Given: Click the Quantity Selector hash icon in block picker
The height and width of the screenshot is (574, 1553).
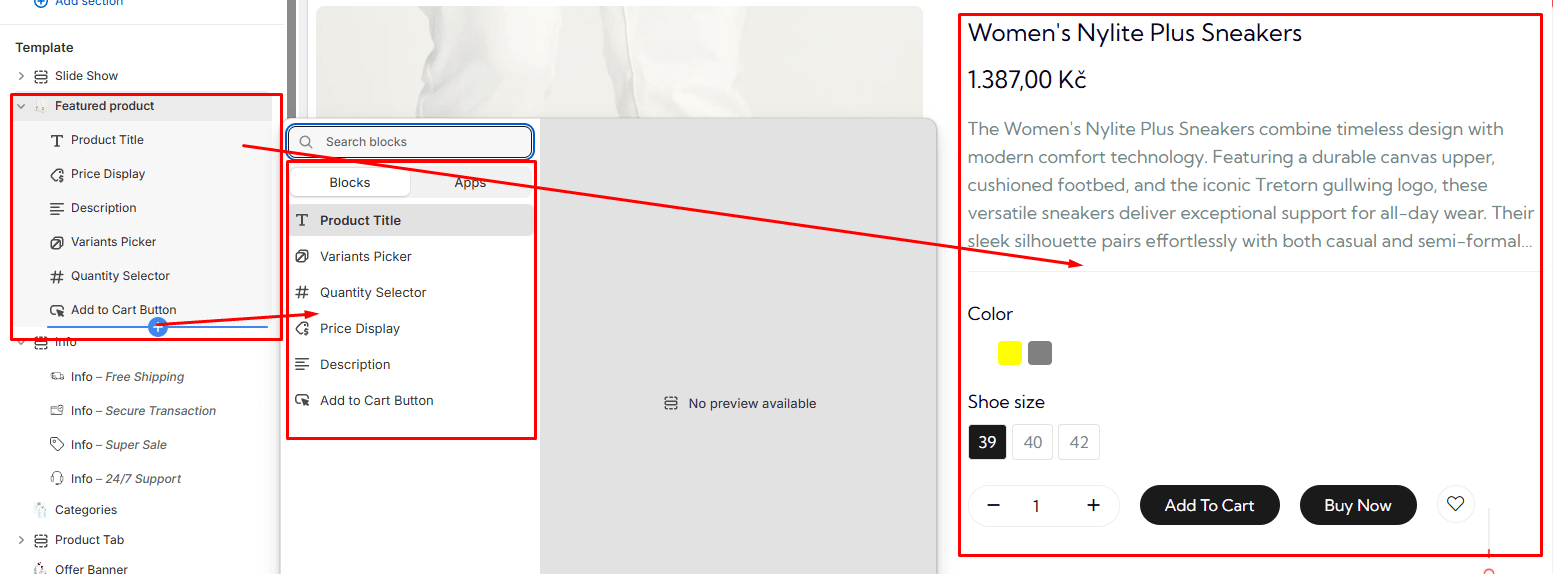Looking at the screenshot, I should [x=302, y=292].
